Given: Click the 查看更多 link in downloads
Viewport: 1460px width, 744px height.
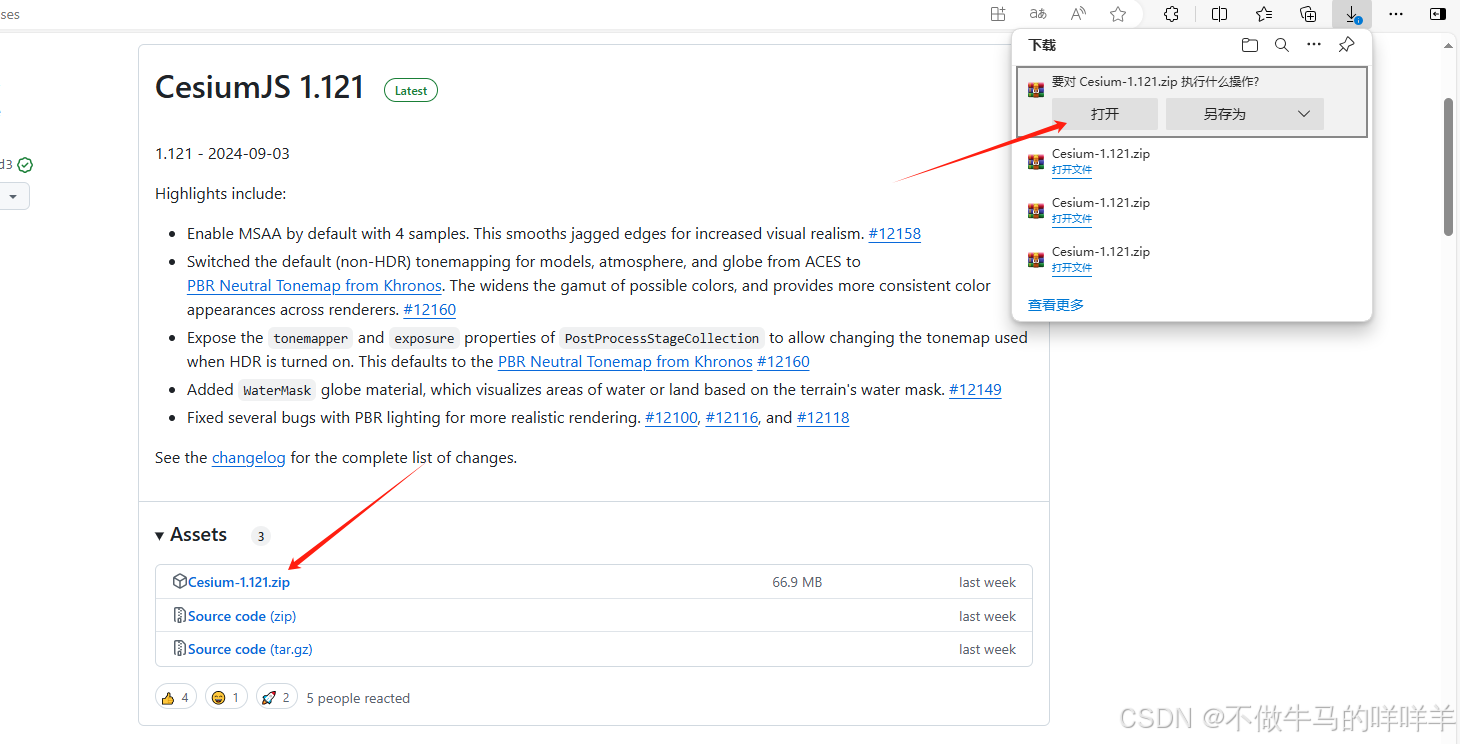Looking at the screenshot, I should [1056, 305].
